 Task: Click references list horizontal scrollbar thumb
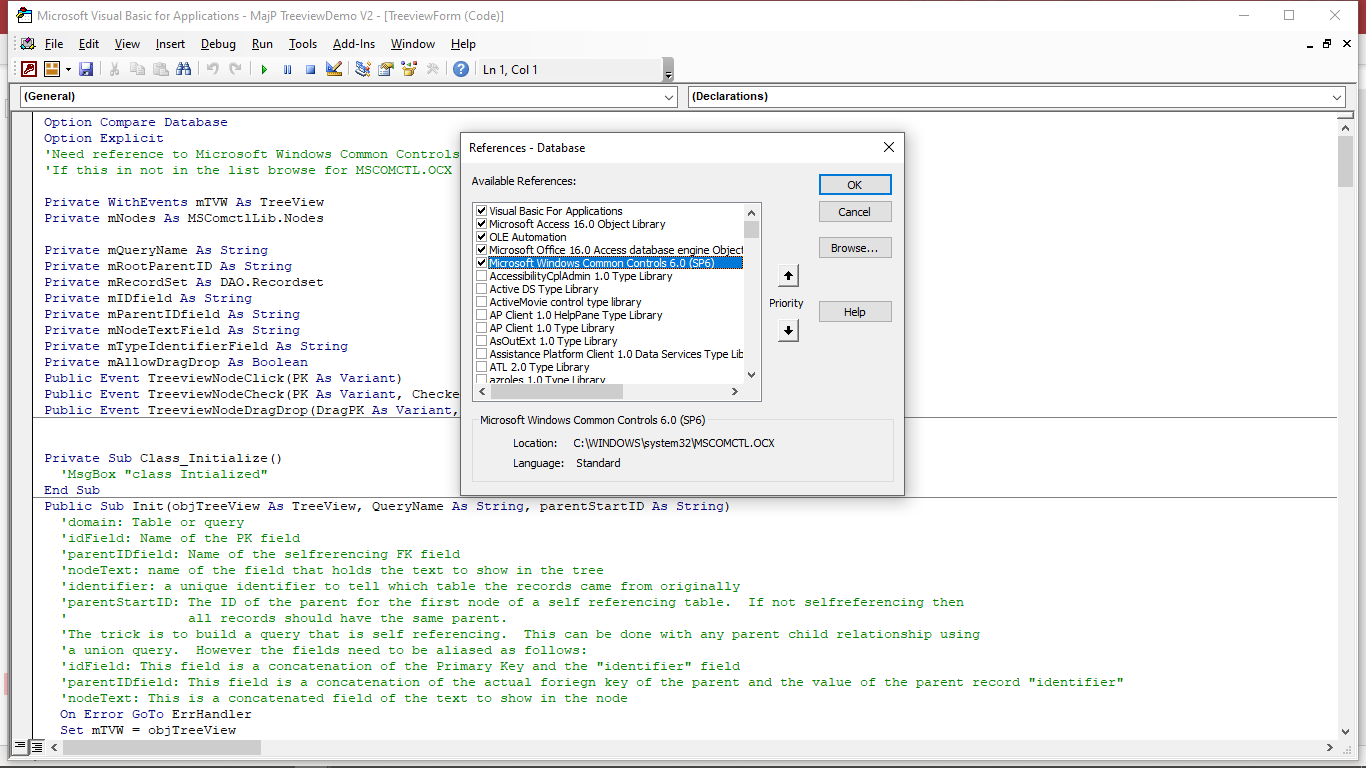[x=557, y=392]
